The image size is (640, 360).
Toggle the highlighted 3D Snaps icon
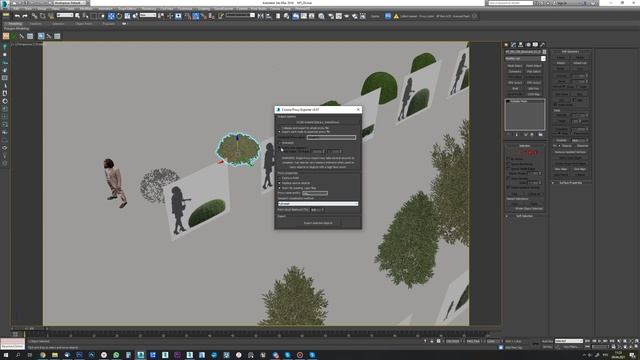(x=196, y=16)
